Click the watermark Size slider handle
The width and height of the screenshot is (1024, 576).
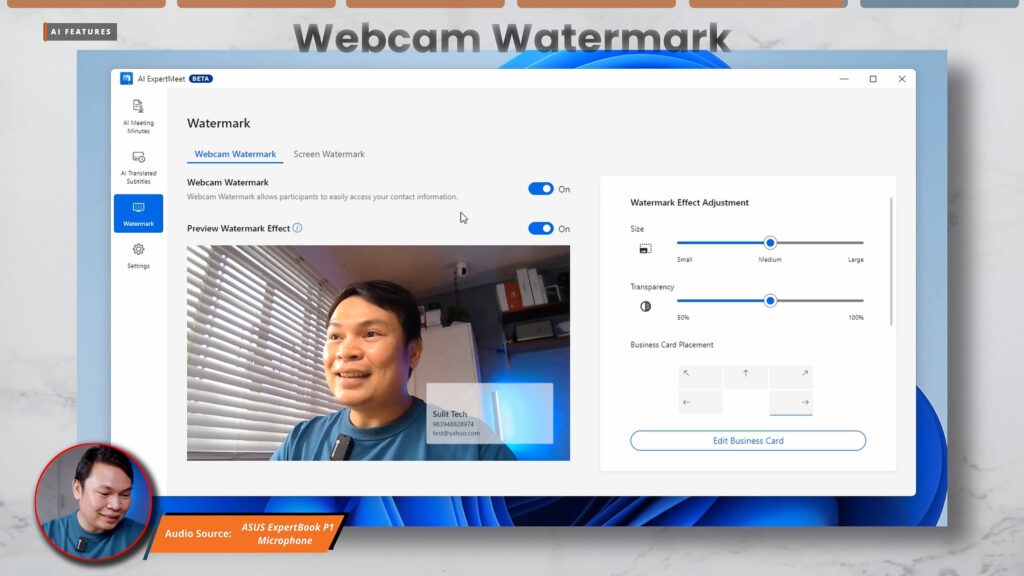[x=770, y=242]
